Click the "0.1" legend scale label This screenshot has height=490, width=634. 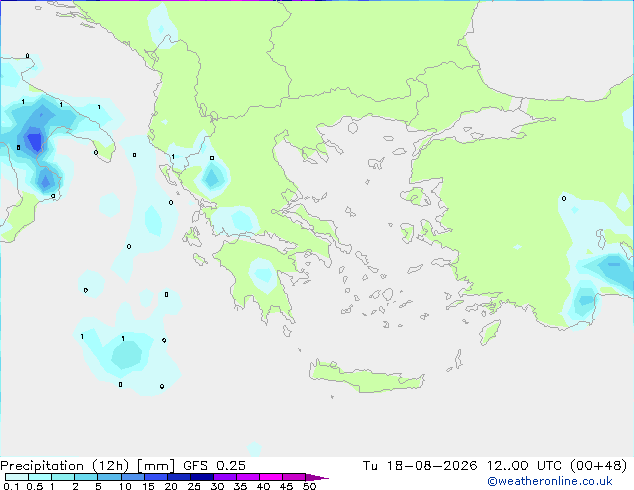[x=11, y=486]
